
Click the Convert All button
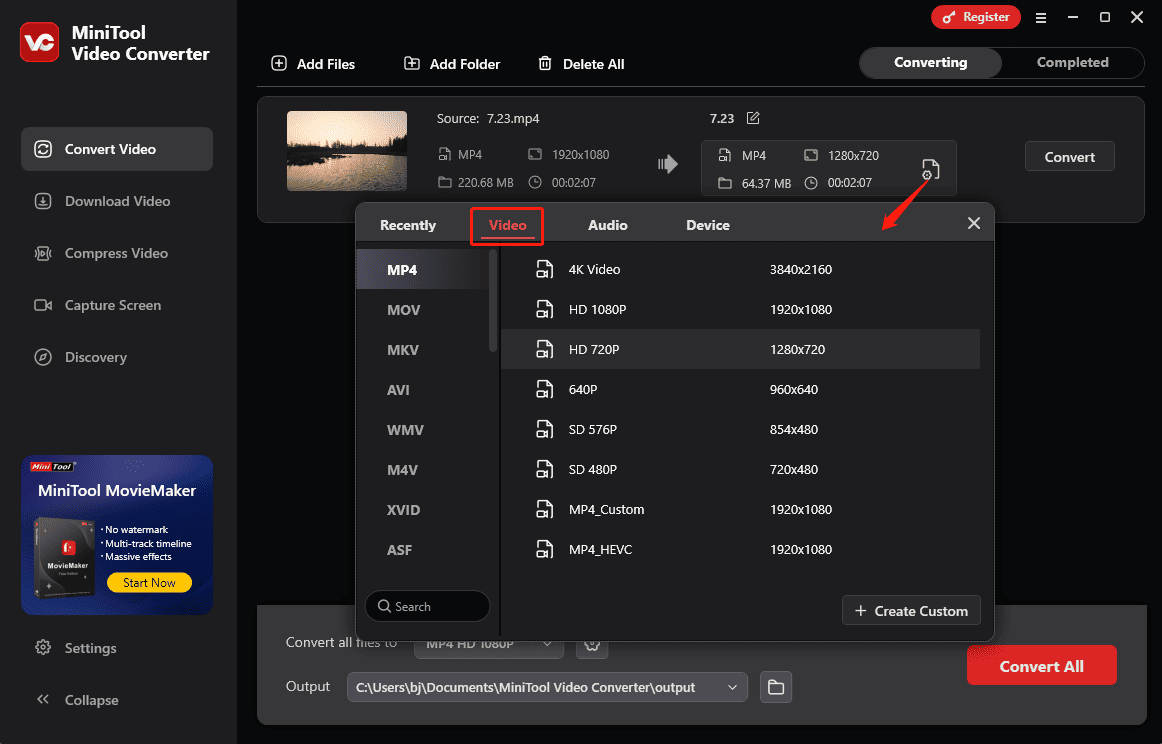coord(1041,665)
